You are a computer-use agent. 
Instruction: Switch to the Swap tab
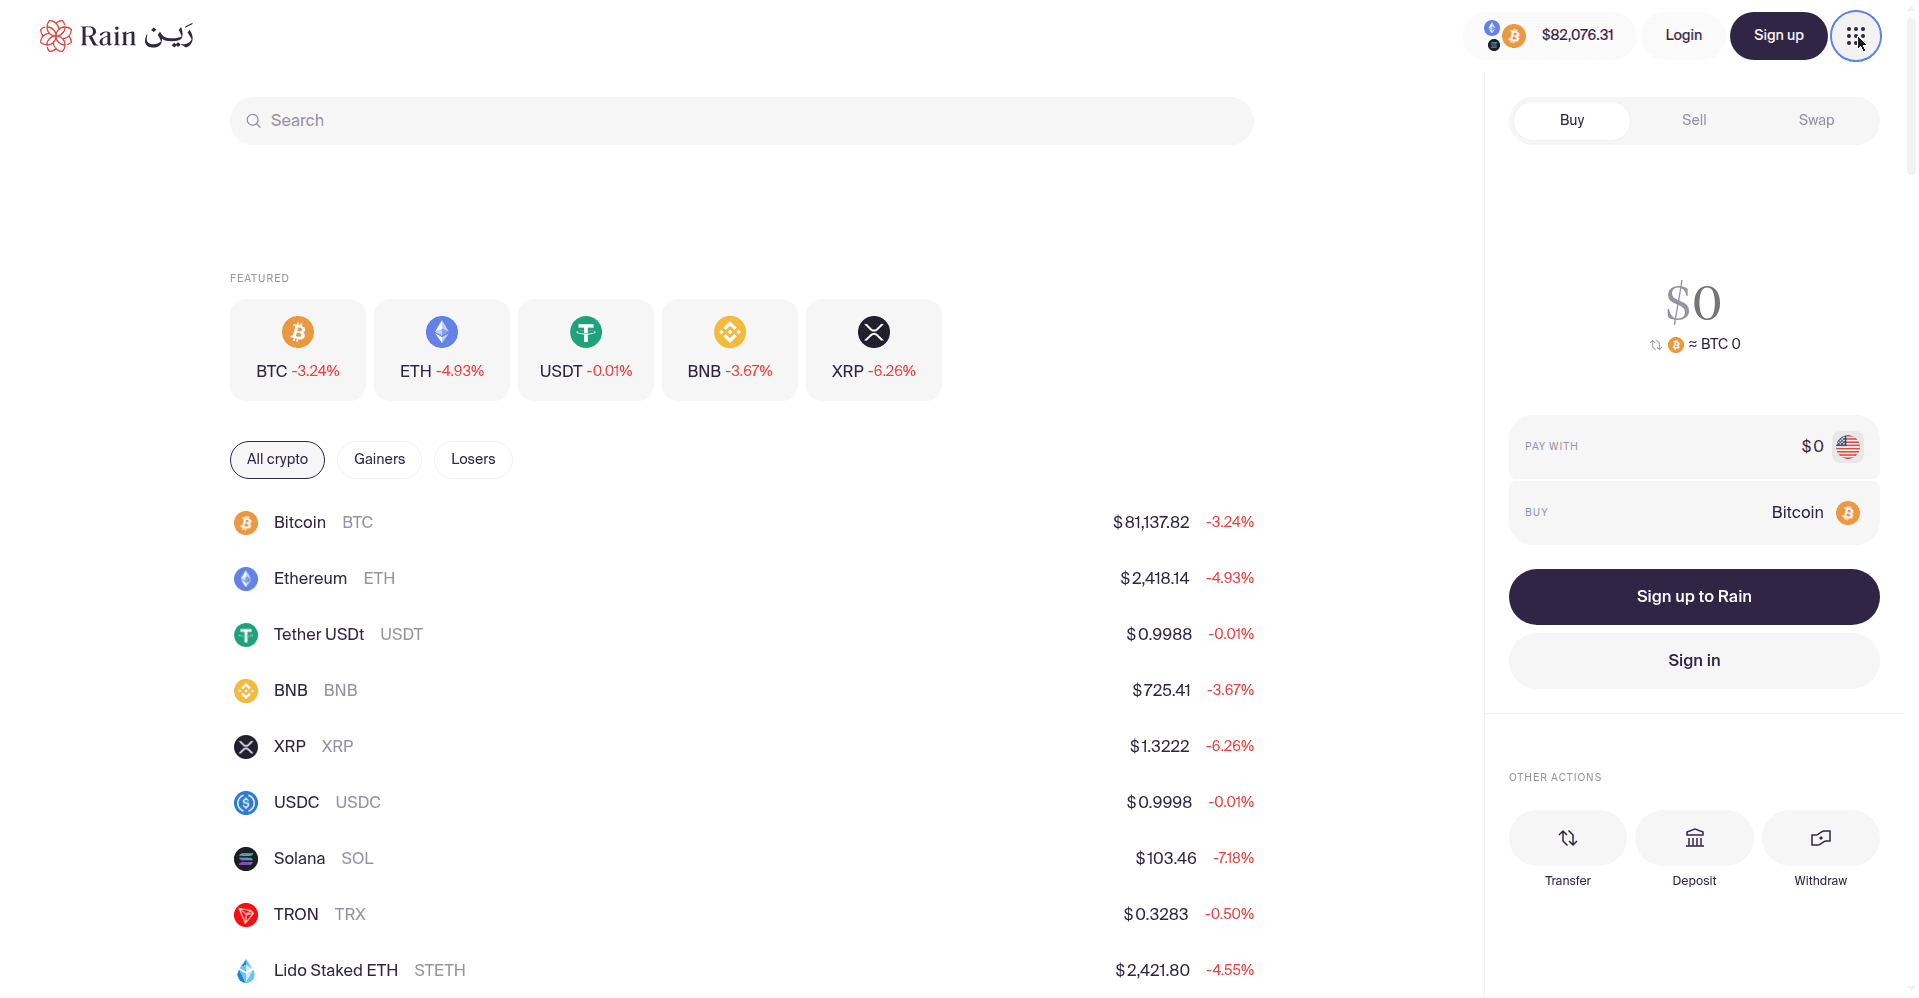click(x=1816, y=120)
